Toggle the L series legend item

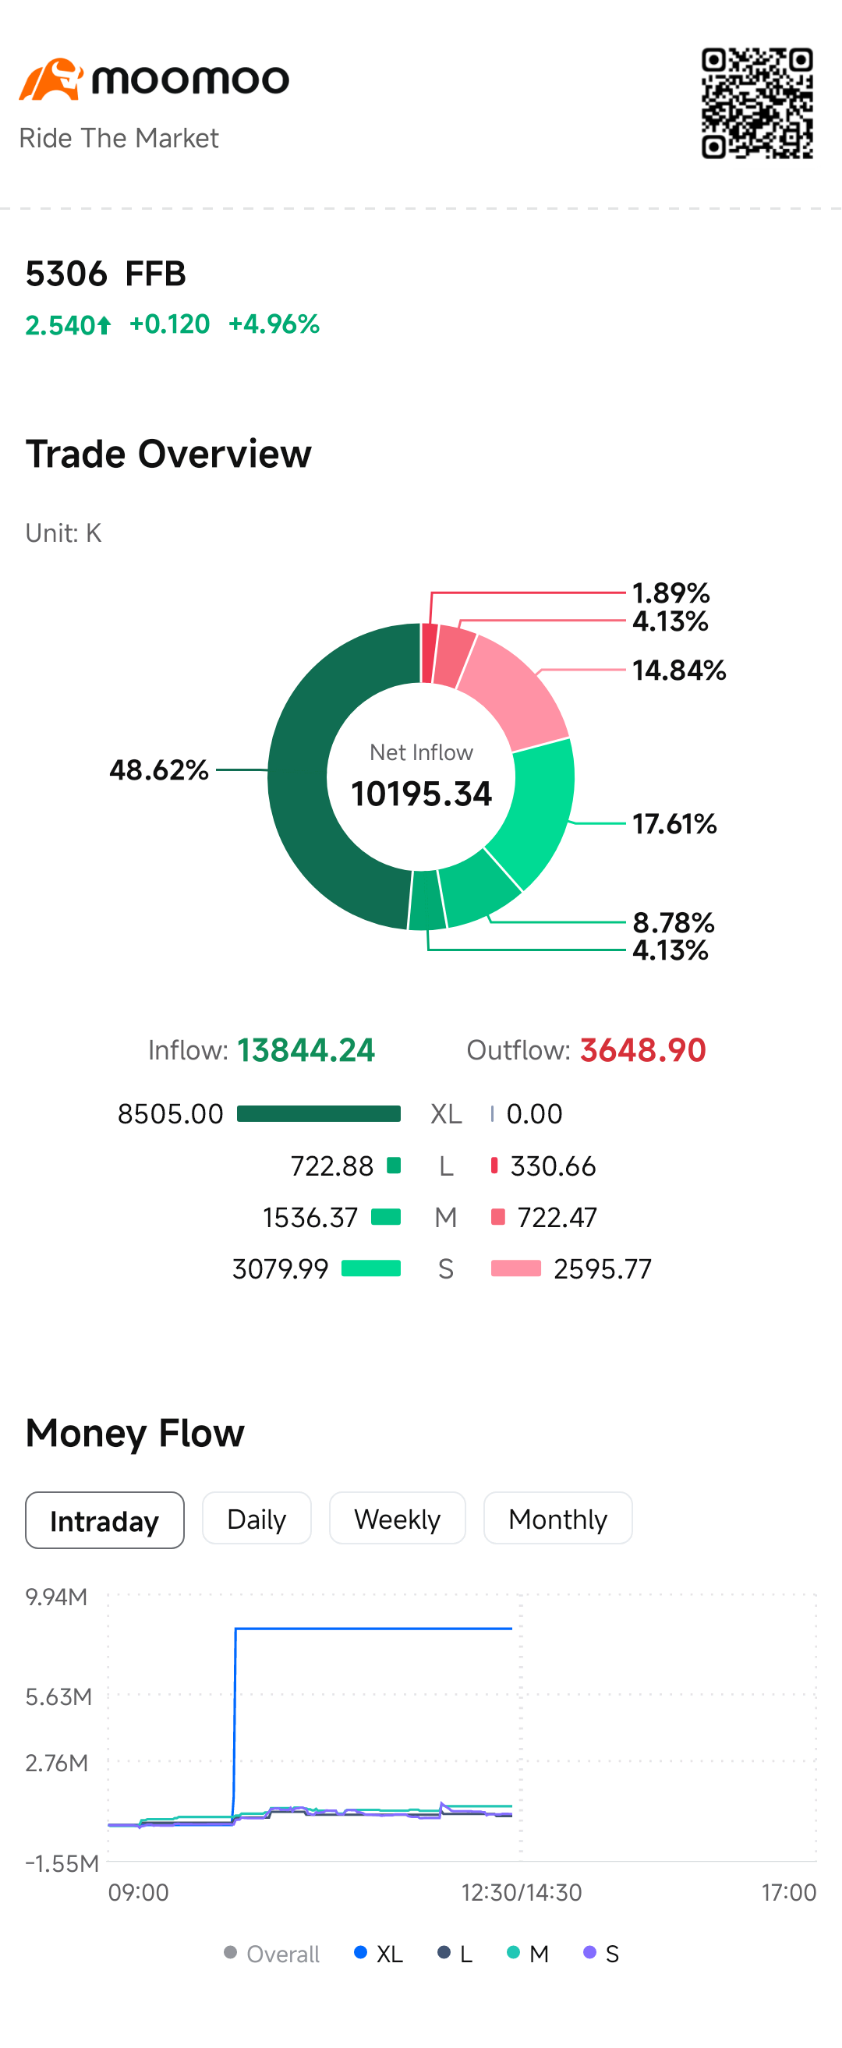tap(455, 1953)
